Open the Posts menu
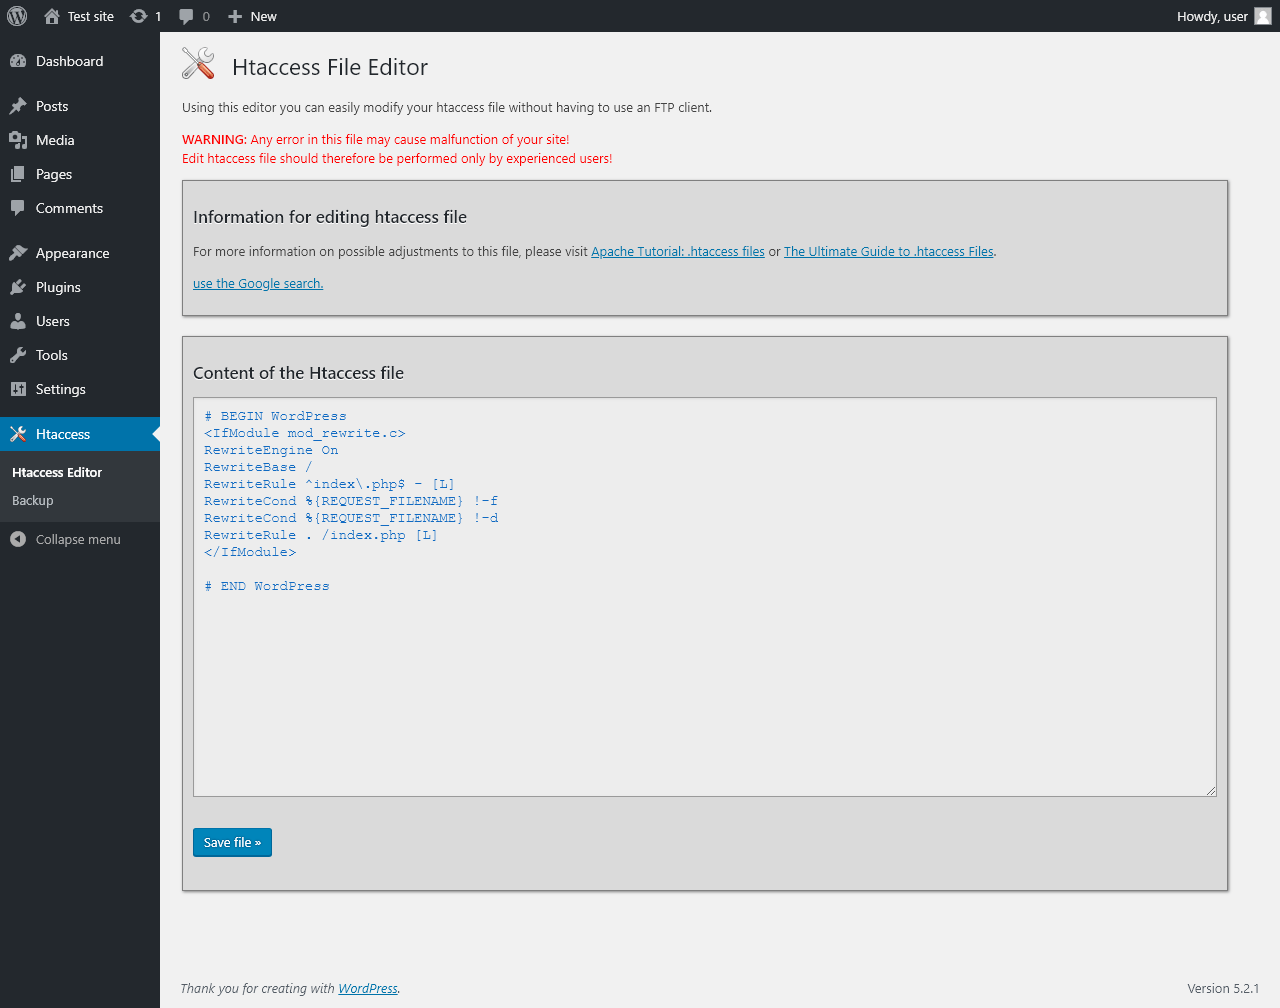 pos(80,106)
